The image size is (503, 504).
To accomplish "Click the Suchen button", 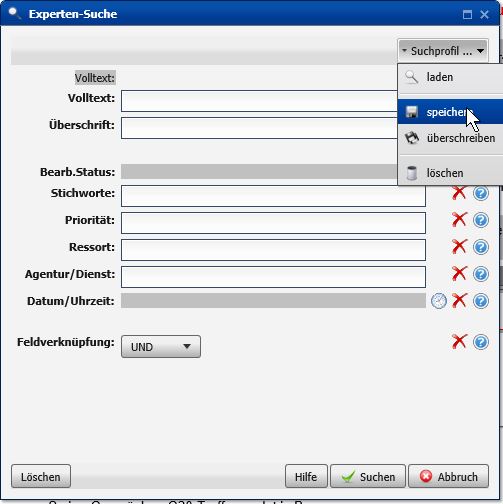I will 368,477.
